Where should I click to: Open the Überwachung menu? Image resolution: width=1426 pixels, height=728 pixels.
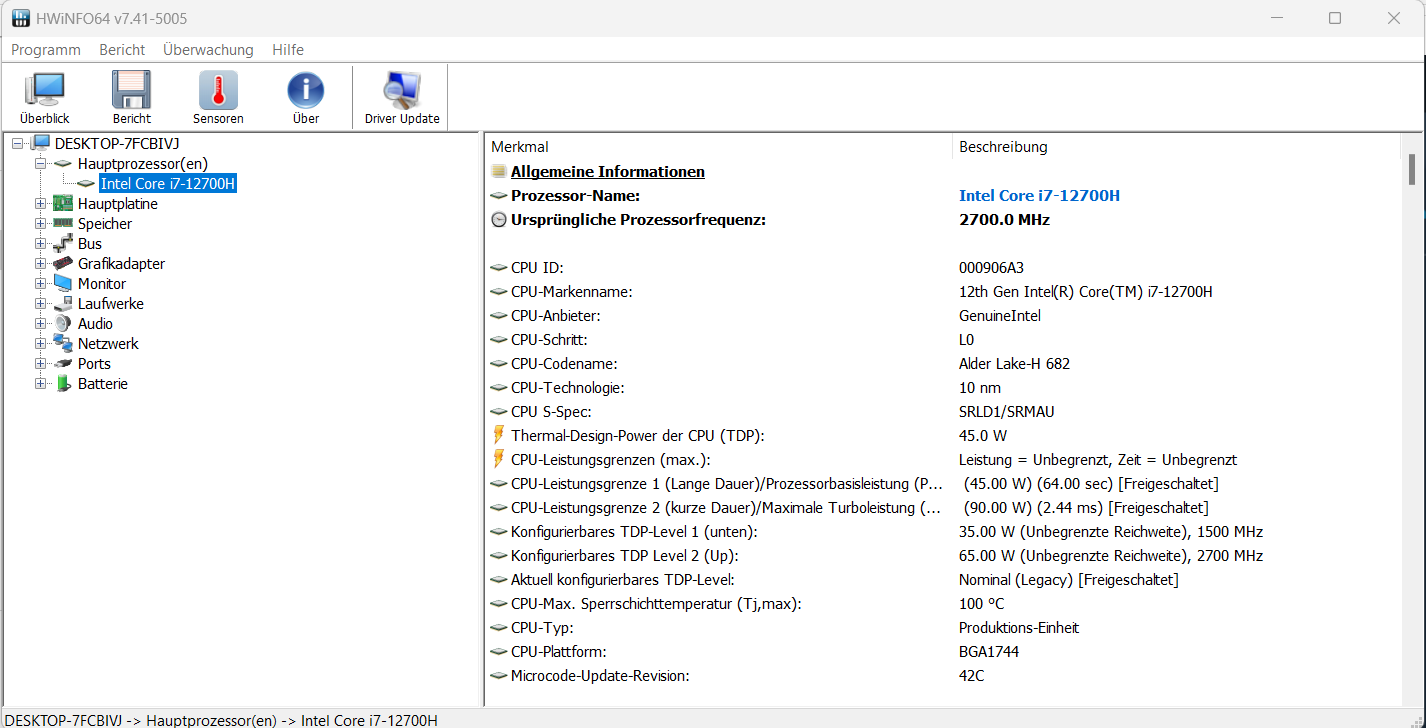tap(208, 50)
